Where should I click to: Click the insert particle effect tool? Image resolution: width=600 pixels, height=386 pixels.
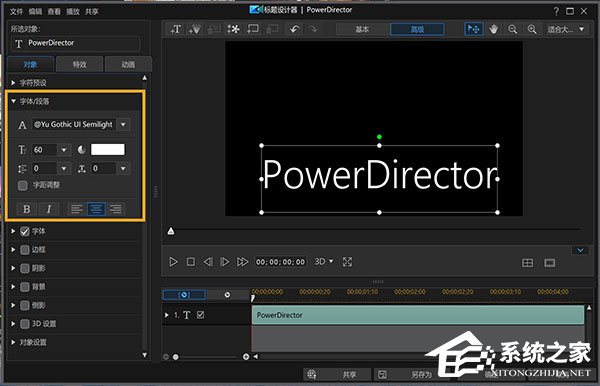coord(194,29)
